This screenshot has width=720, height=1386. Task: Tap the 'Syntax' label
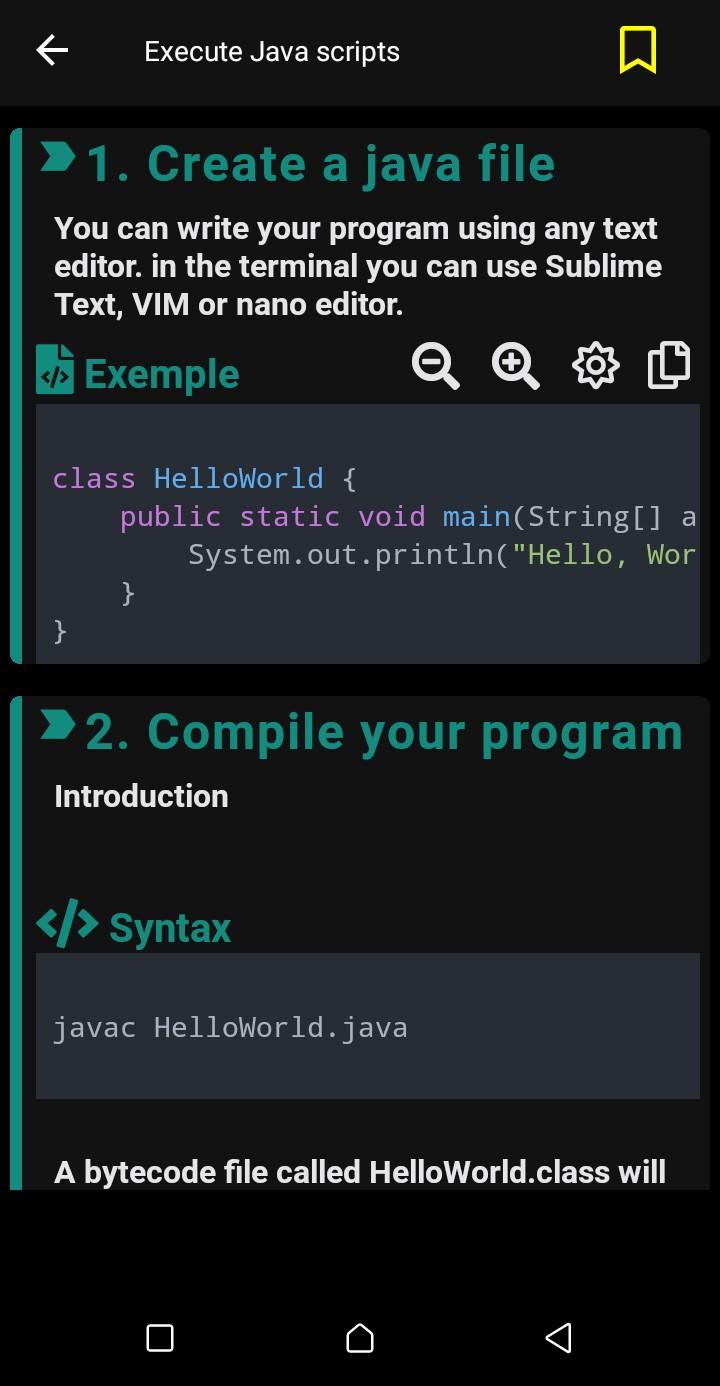coord(170,928)
